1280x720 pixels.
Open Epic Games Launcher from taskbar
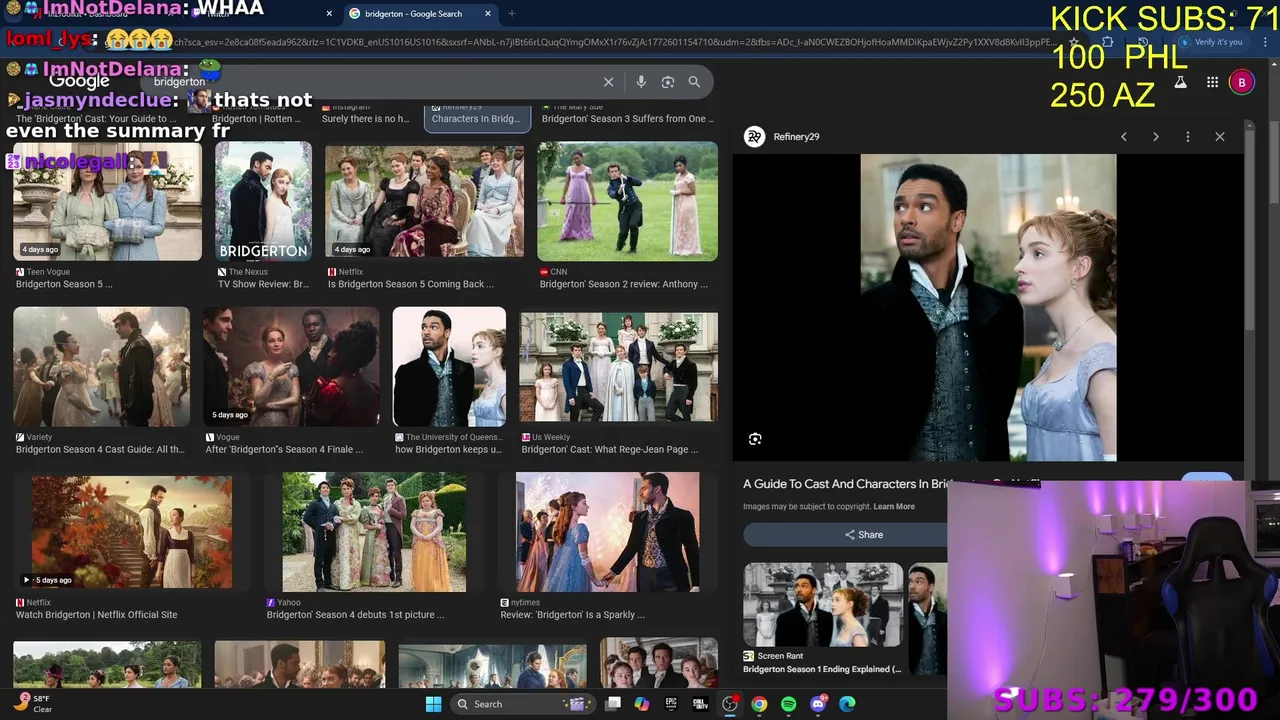point(671,704)
